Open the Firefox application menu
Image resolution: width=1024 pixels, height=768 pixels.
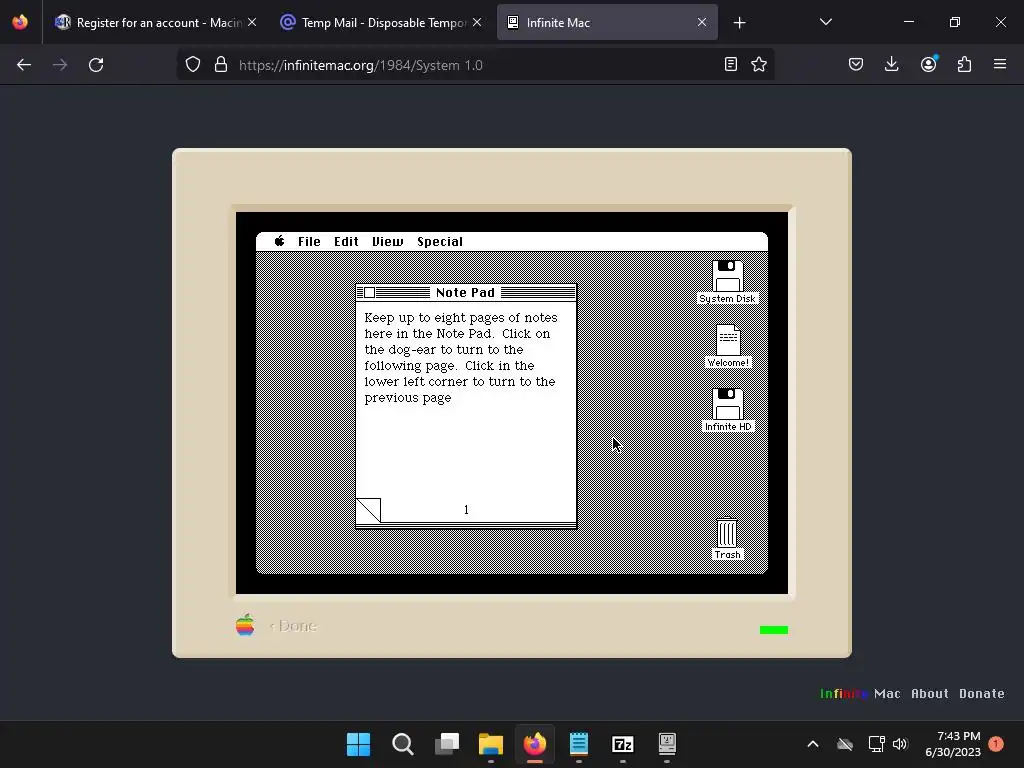pyautogui.click(x=1000, y=64)
